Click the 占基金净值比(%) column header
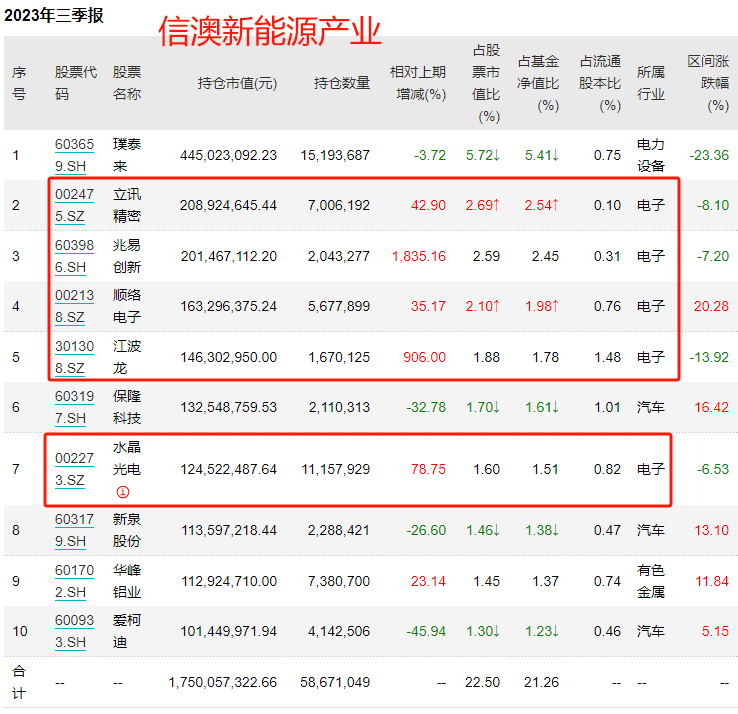 pyautogui.click(x=538, y=83)
